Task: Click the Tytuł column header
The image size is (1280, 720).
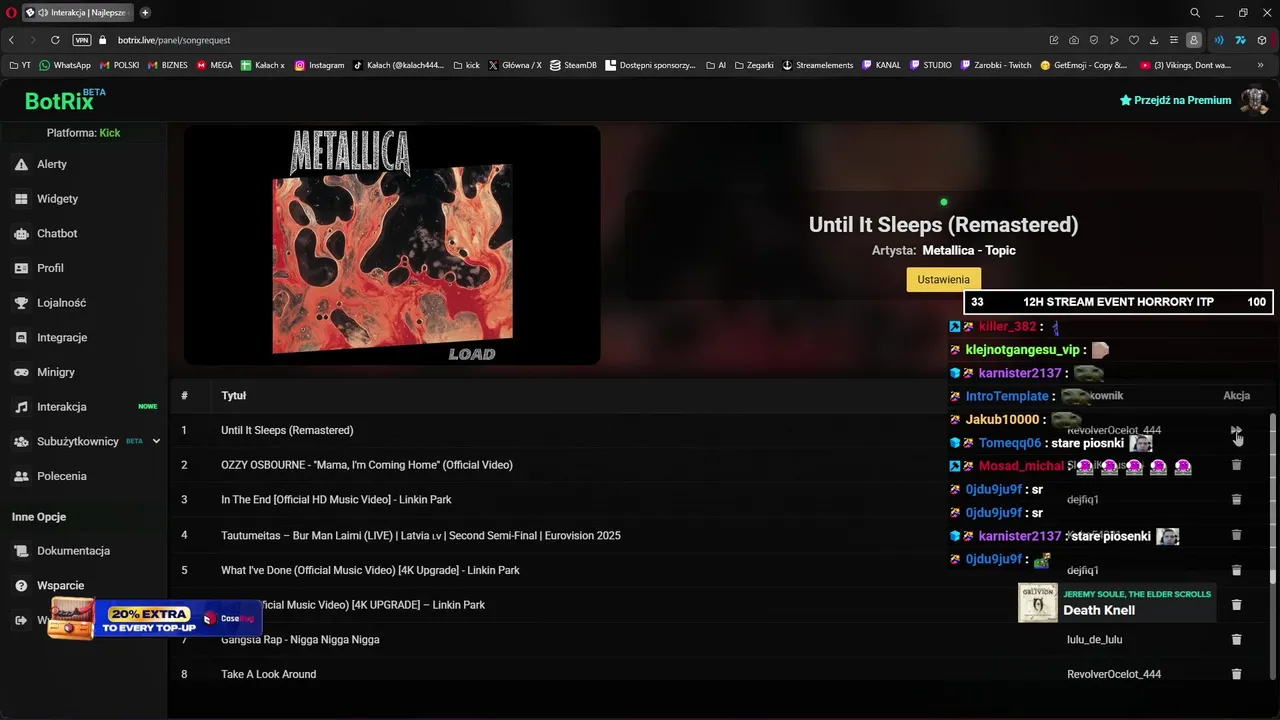Action: [x=233, y=396]
